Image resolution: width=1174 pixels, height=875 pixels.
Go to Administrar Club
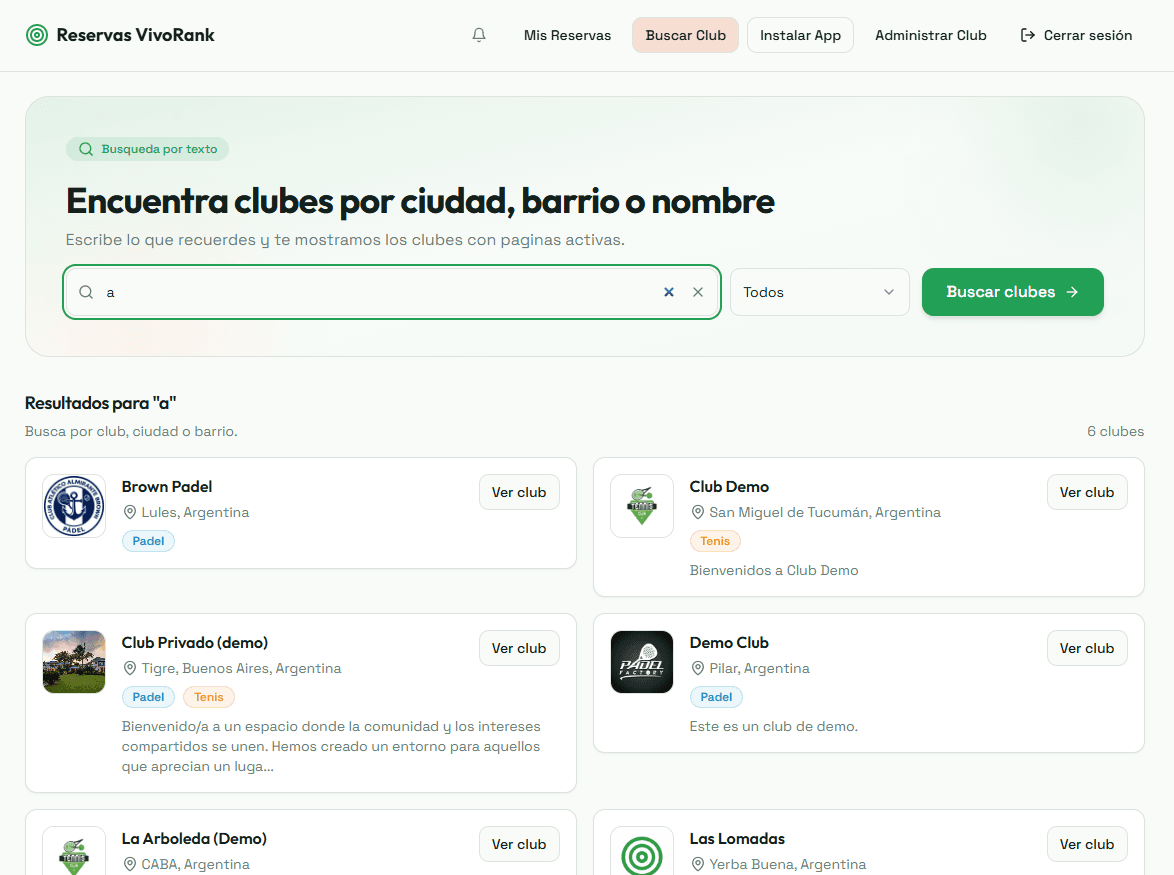tap(930, 35)
